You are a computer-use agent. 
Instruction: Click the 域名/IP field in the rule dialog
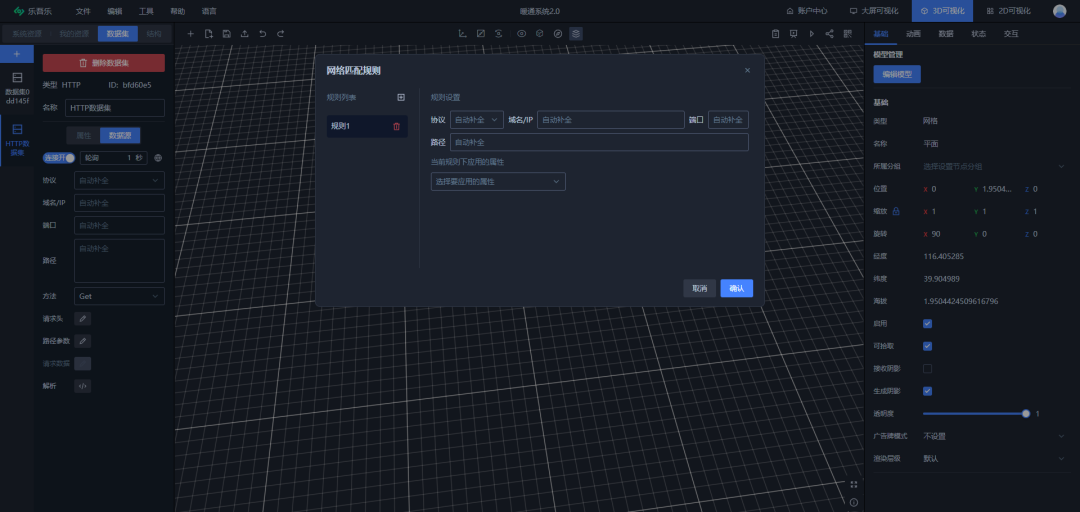pos(611,120)
